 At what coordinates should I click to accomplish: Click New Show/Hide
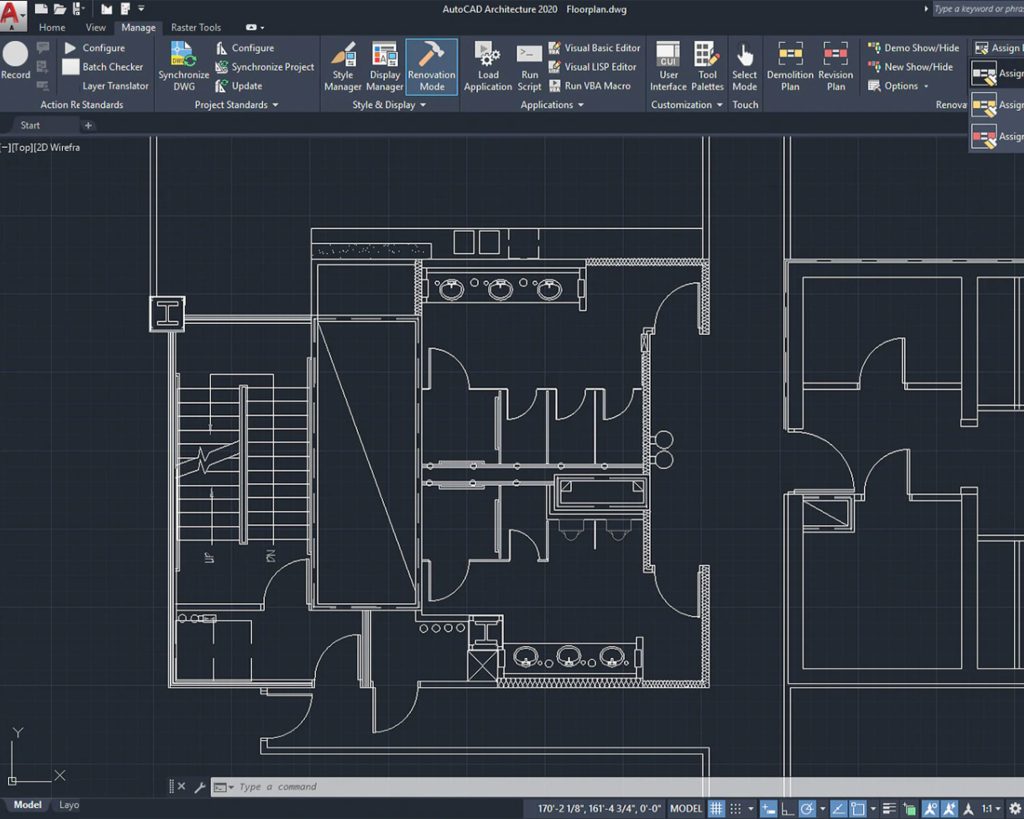coord(910,67)
